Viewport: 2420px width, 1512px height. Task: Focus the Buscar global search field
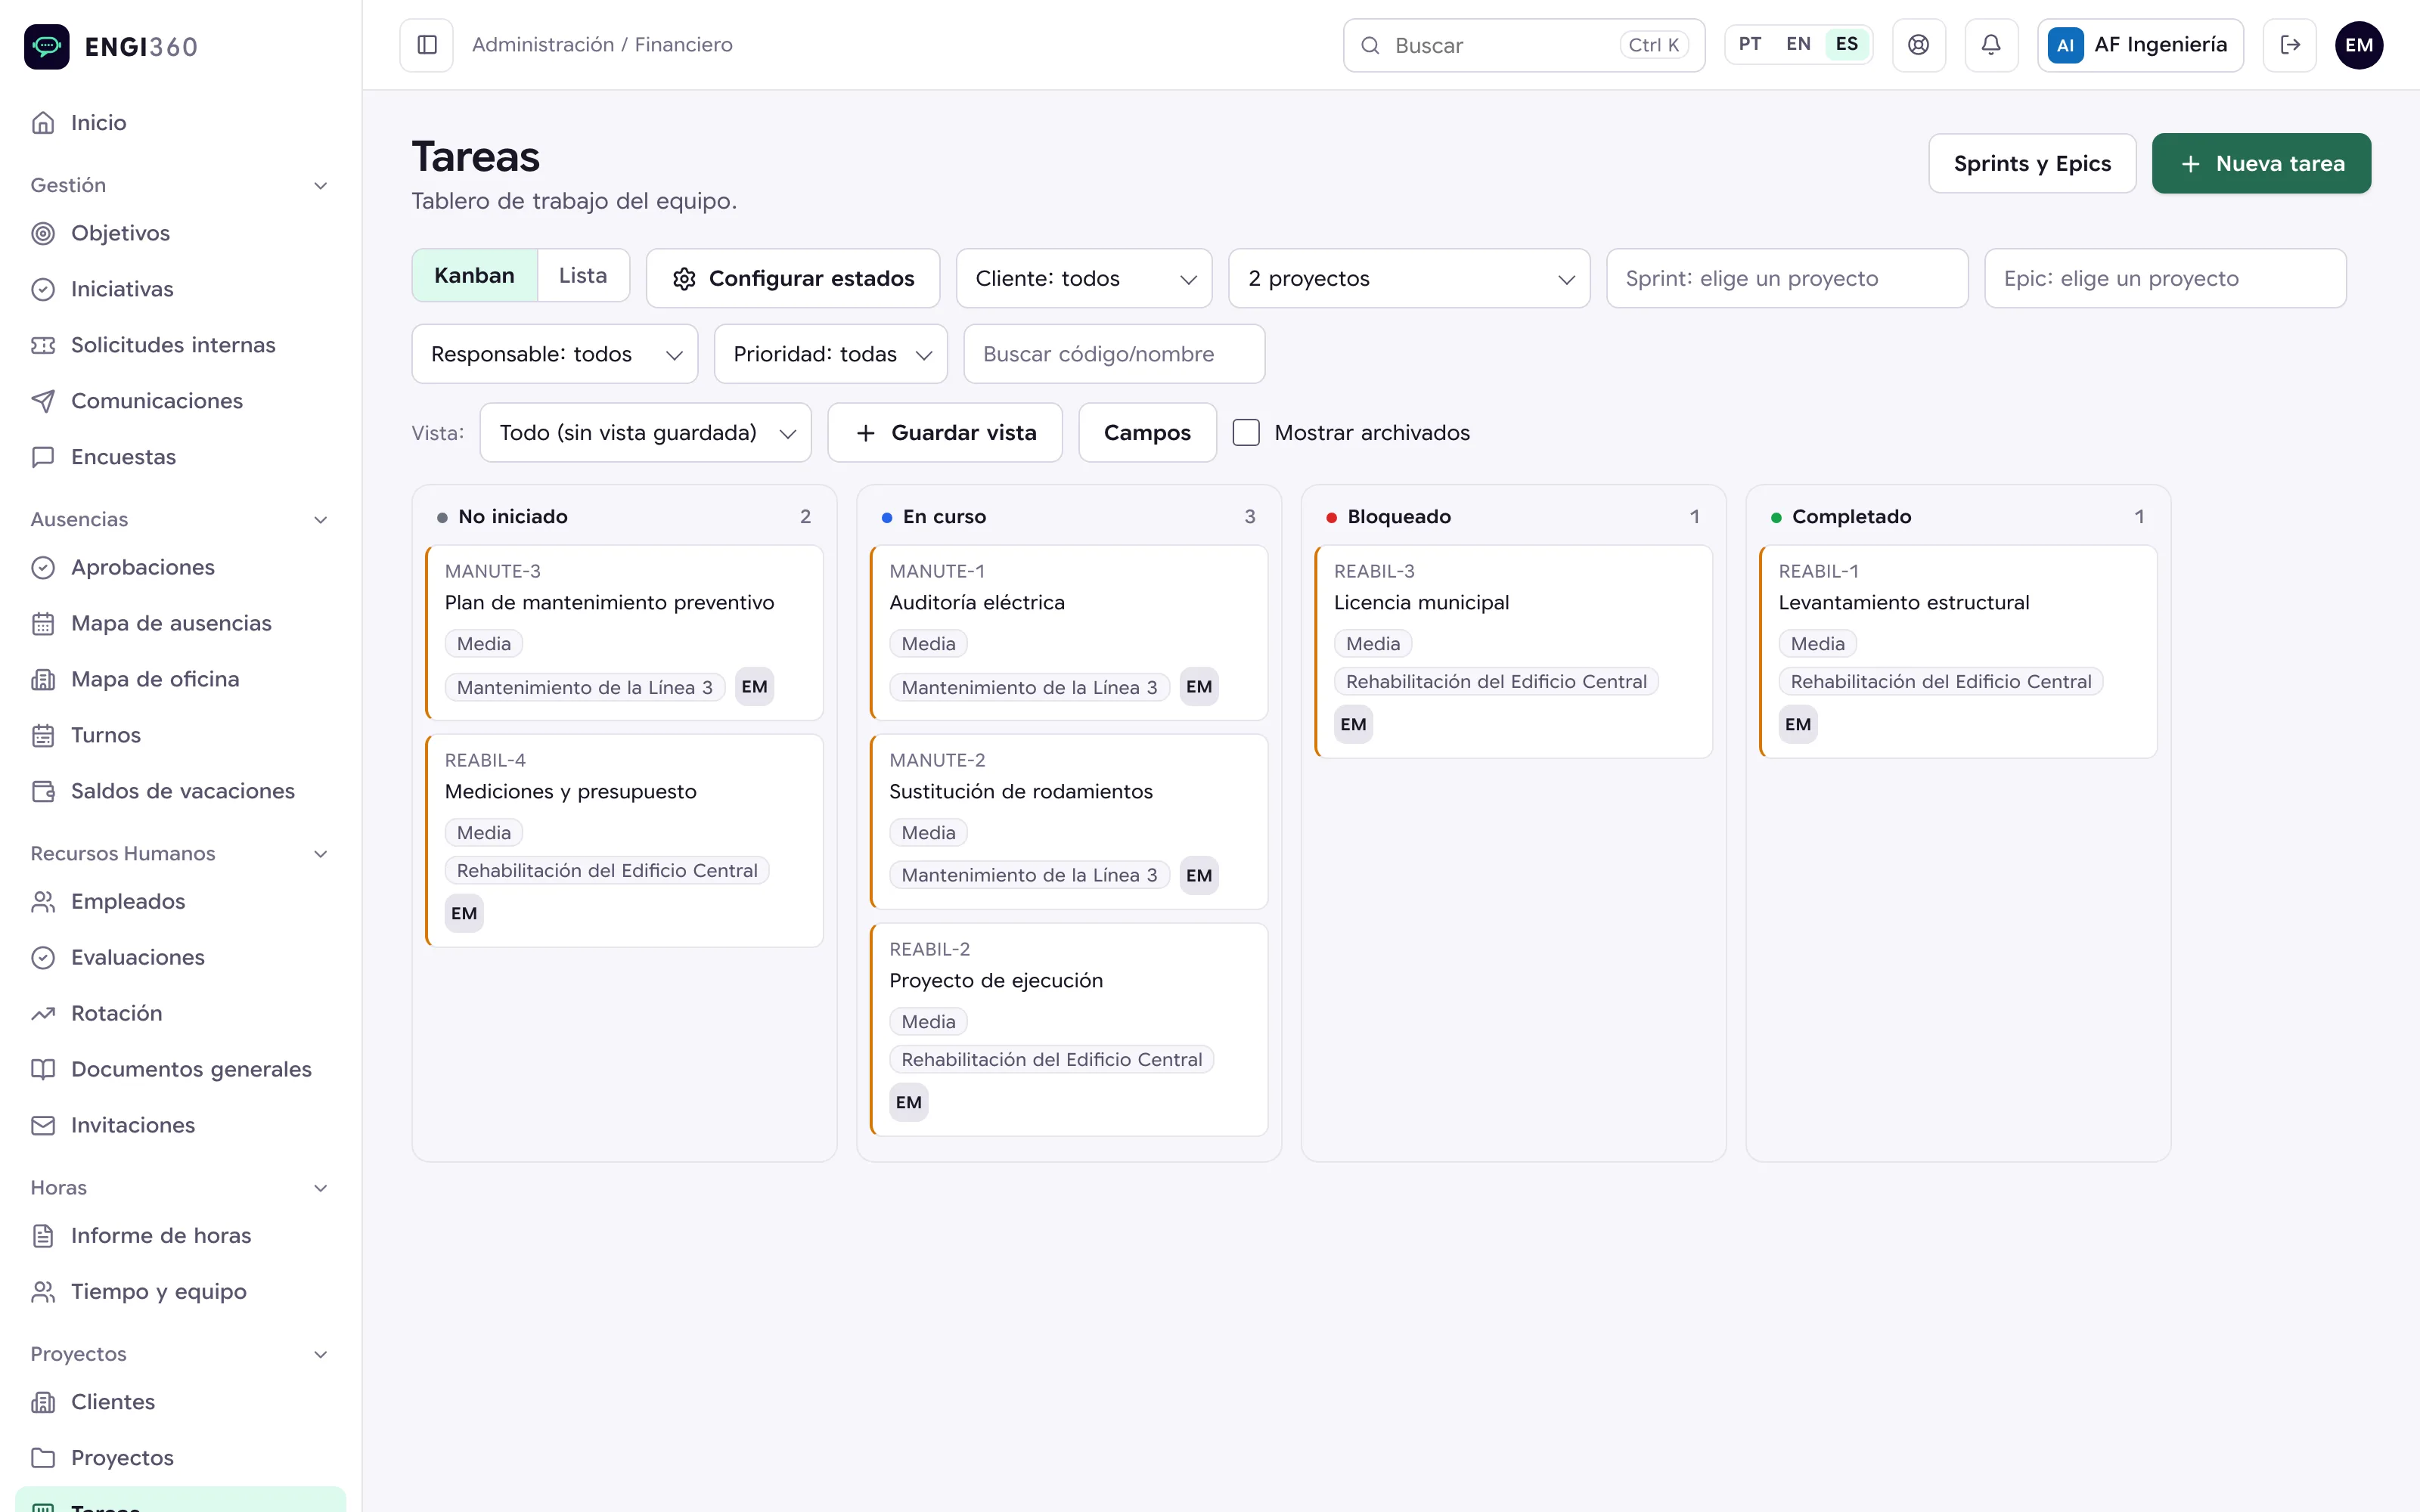(1524, 45)
